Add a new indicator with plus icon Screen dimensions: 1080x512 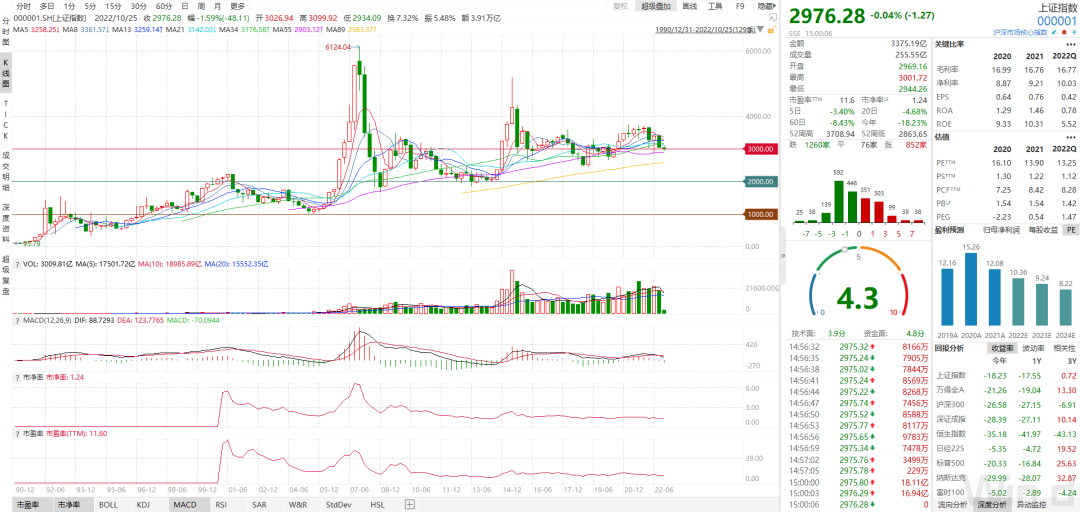pos(410,504)
